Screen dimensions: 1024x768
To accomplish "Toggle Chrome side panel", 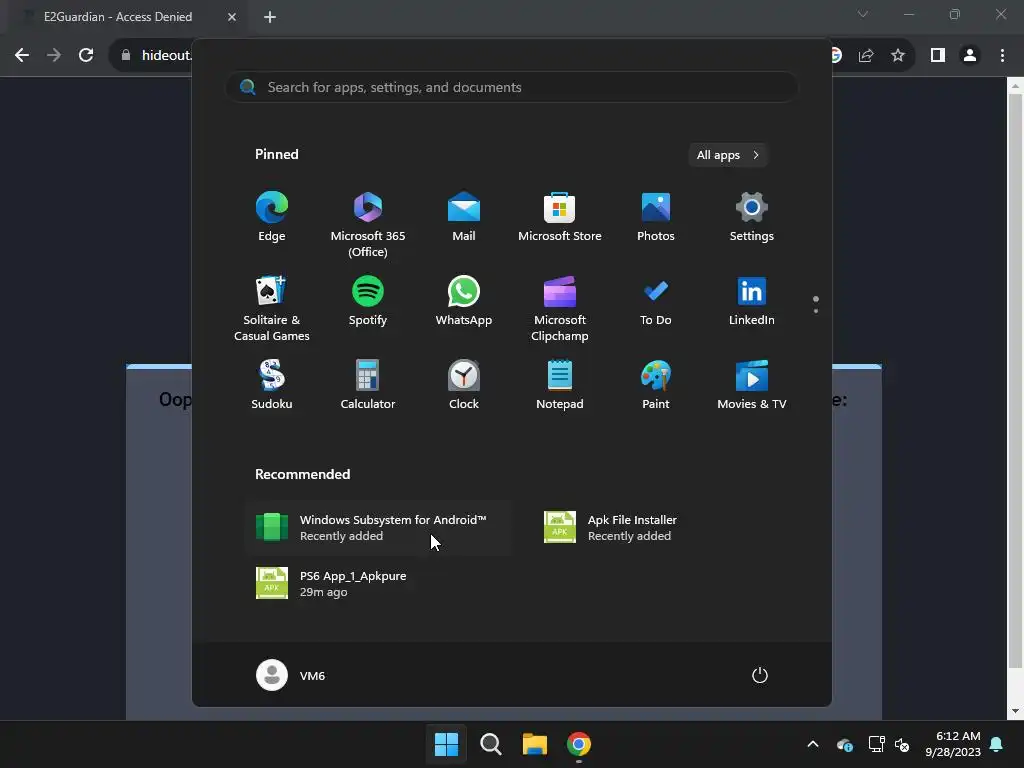I will point(938,56).
